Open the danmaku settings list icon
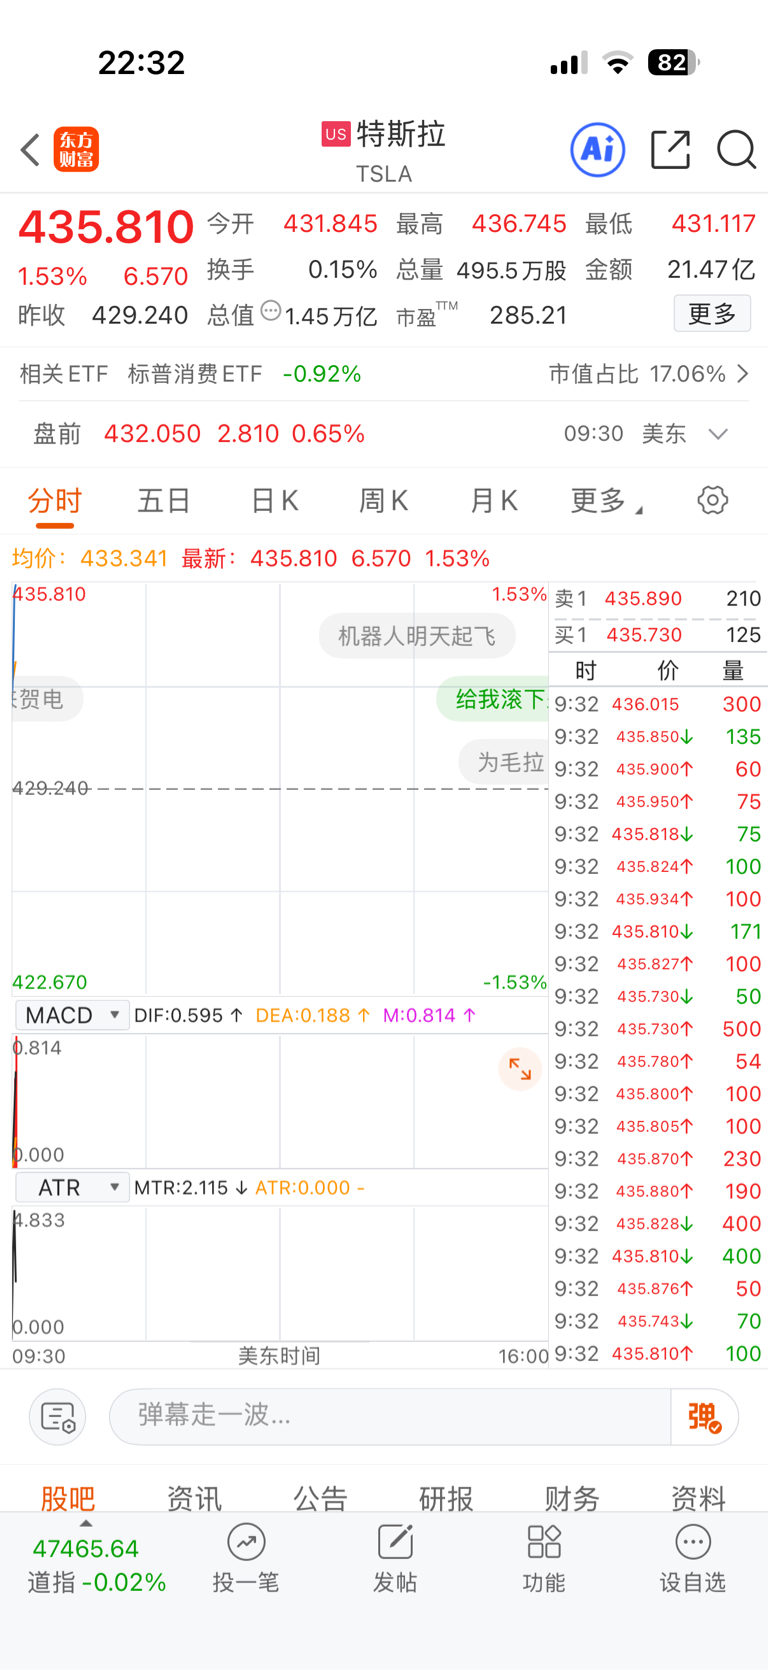768x1670 pixels. pos(58,1416)
